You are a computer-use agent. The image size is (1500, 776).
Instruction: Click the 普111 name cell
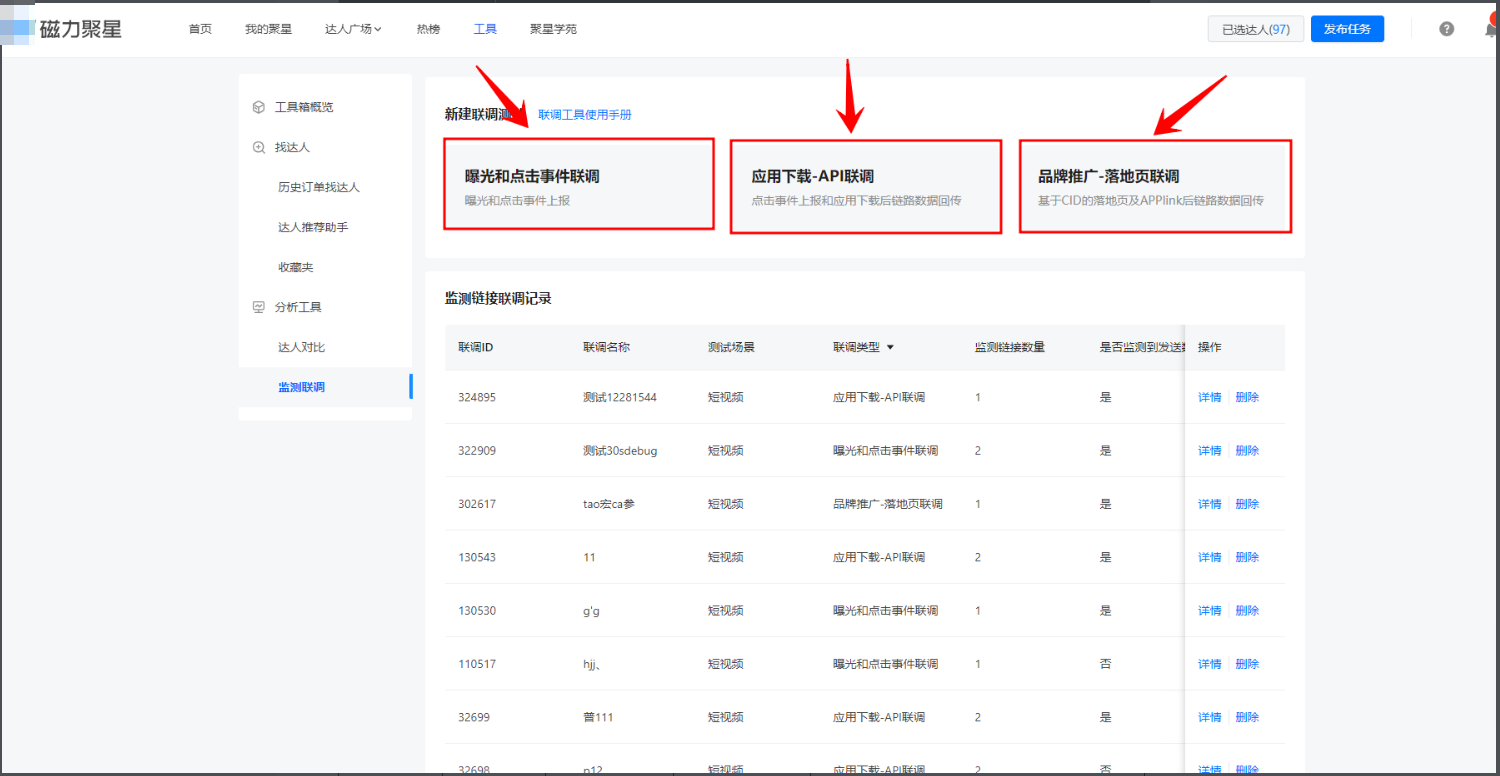pos(598,717)
